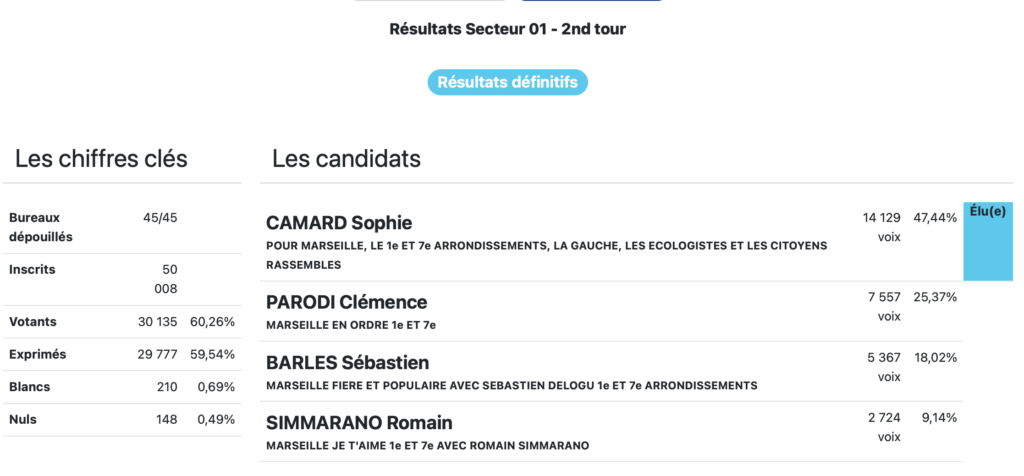Open SIMMARANO Romain's candidate entry

click(x=359, y=422)
